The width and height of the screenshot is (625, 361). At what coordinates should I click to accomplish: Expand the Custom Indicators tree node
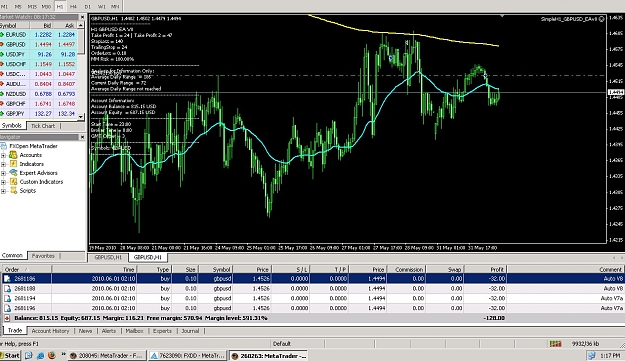click(x=4, y=182)
